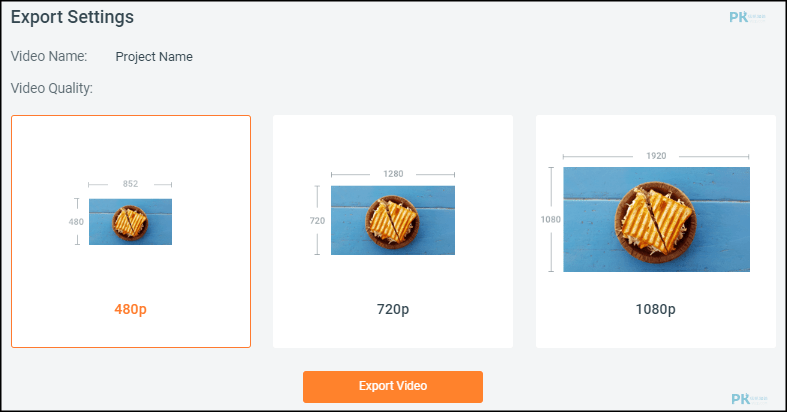Click the Project Name text field
This screenshot has width=787, height=412.
(154, 57)
